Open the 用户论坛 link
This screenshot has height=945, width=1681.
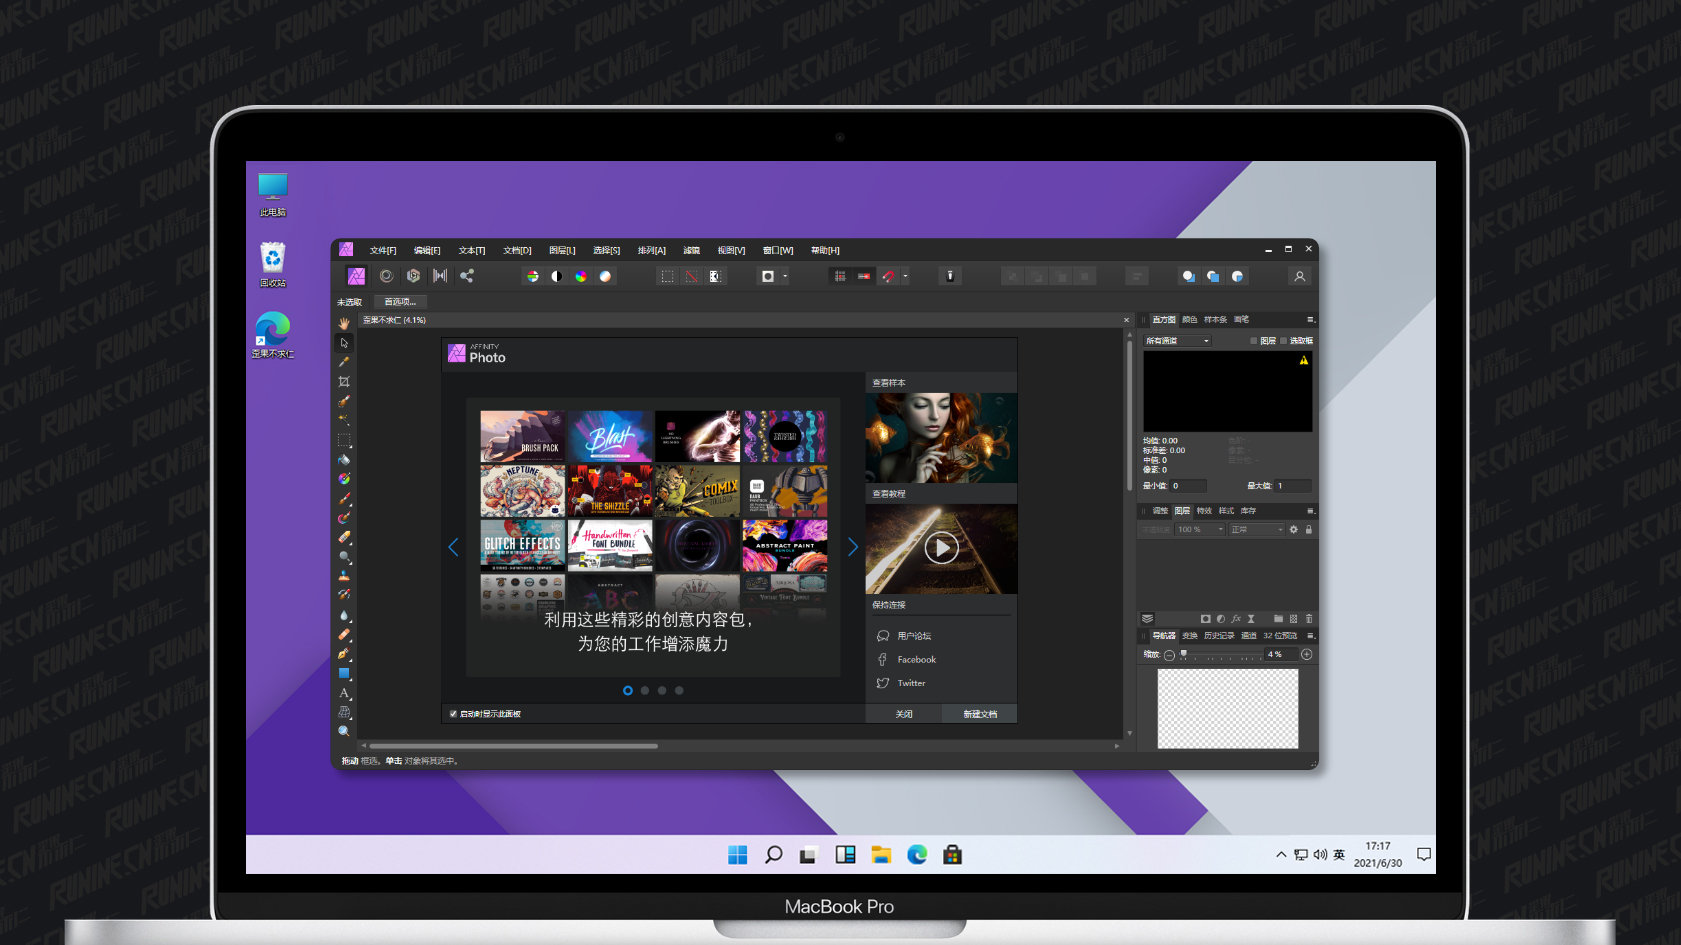(914, 636)
